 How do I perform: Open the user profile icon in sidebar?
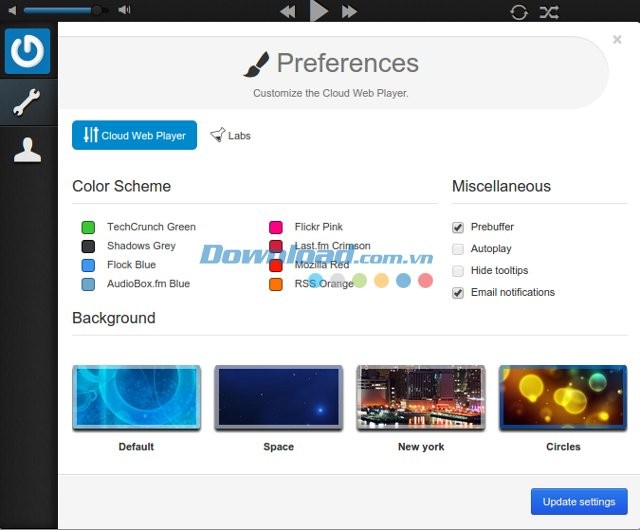27,150
